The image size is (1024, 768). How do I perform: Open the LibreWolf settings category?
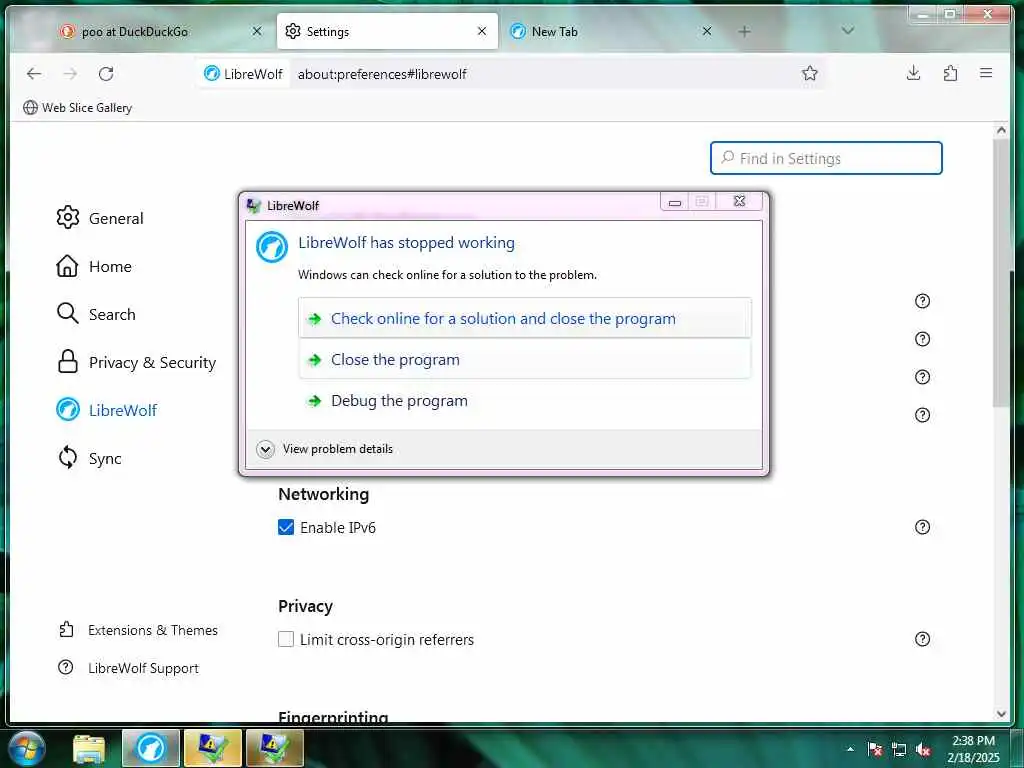106,410
